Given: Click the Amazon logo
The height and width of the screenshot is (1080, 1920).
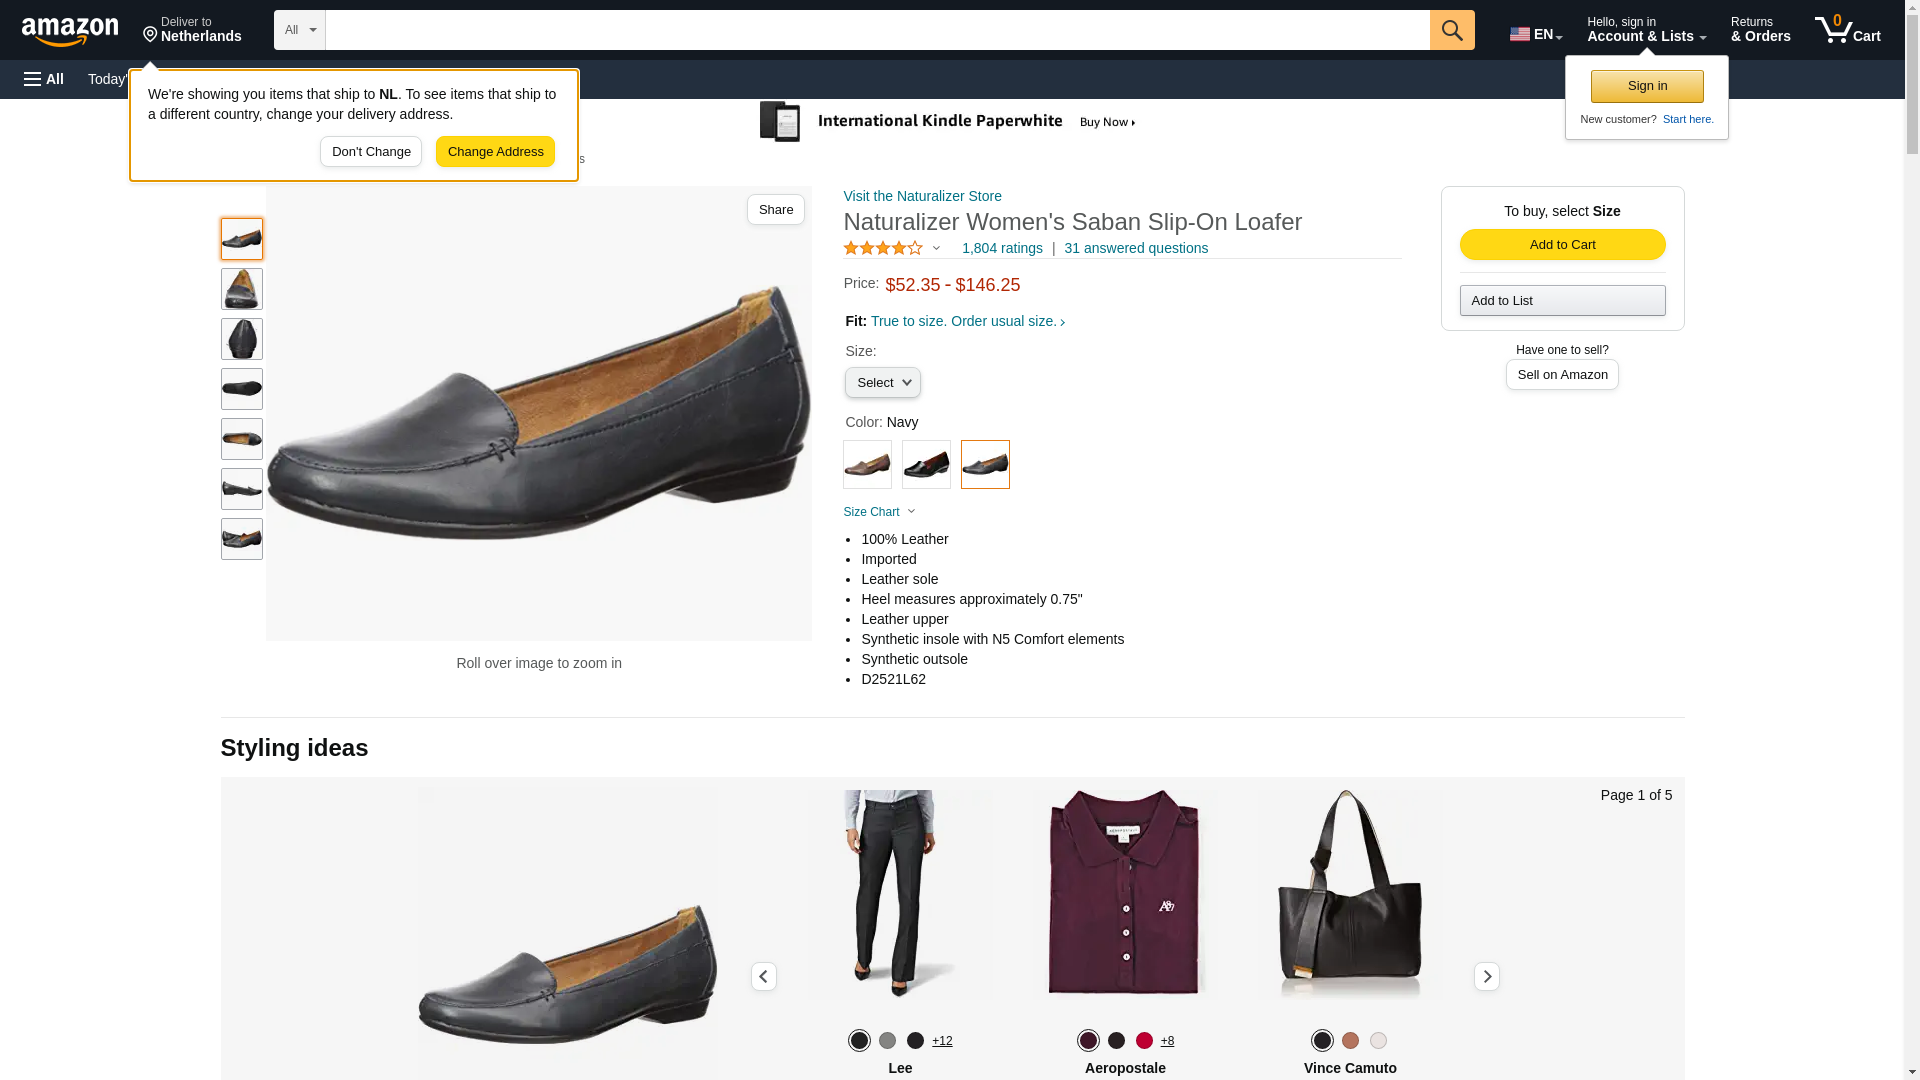Looking at the screenshot, I should (x=70, y=32).
